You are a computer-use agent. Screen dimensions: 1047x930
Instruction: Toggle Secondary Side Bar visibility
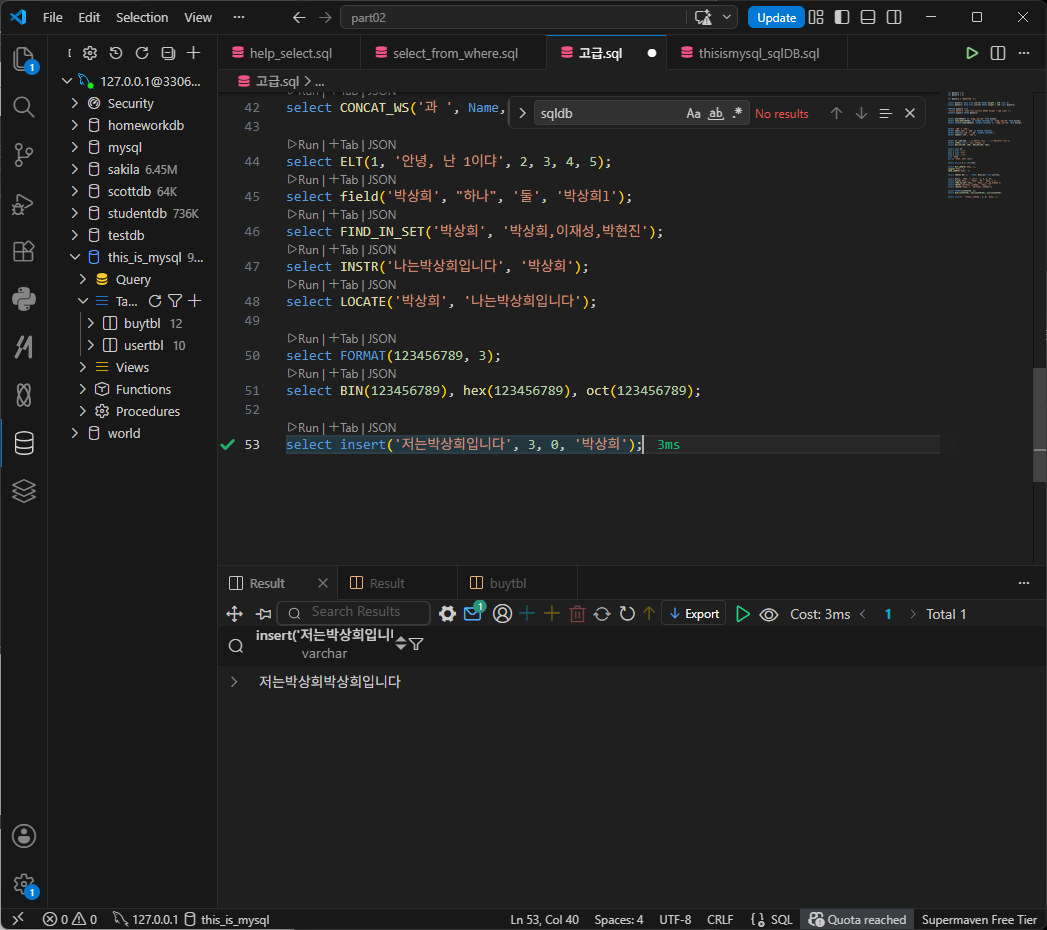click(894, 17)
